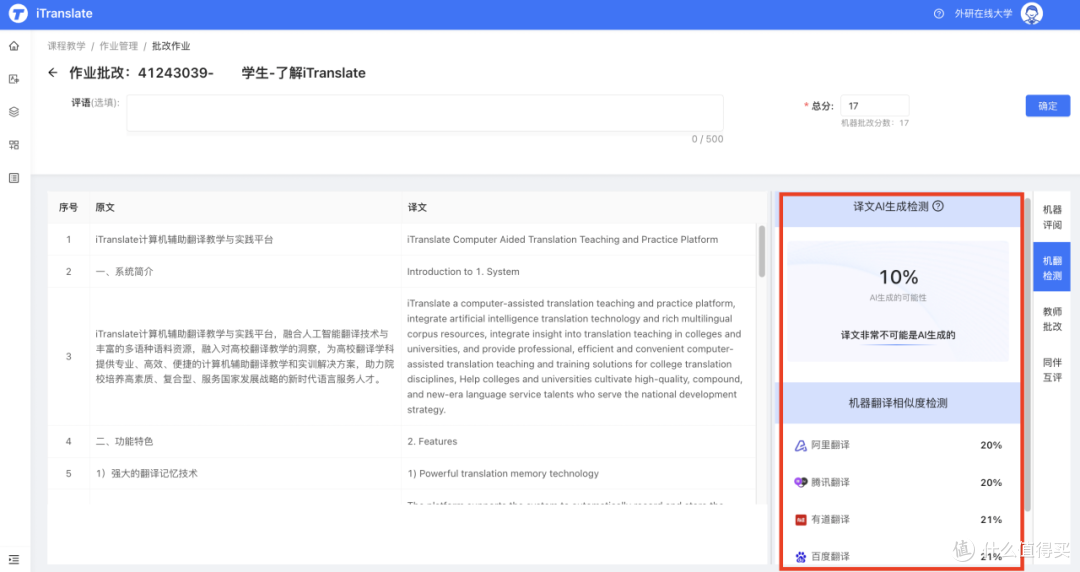1080x572 pixels.
Task: Click the text 译文非常不可能是AI生成的
Action: 898,335
